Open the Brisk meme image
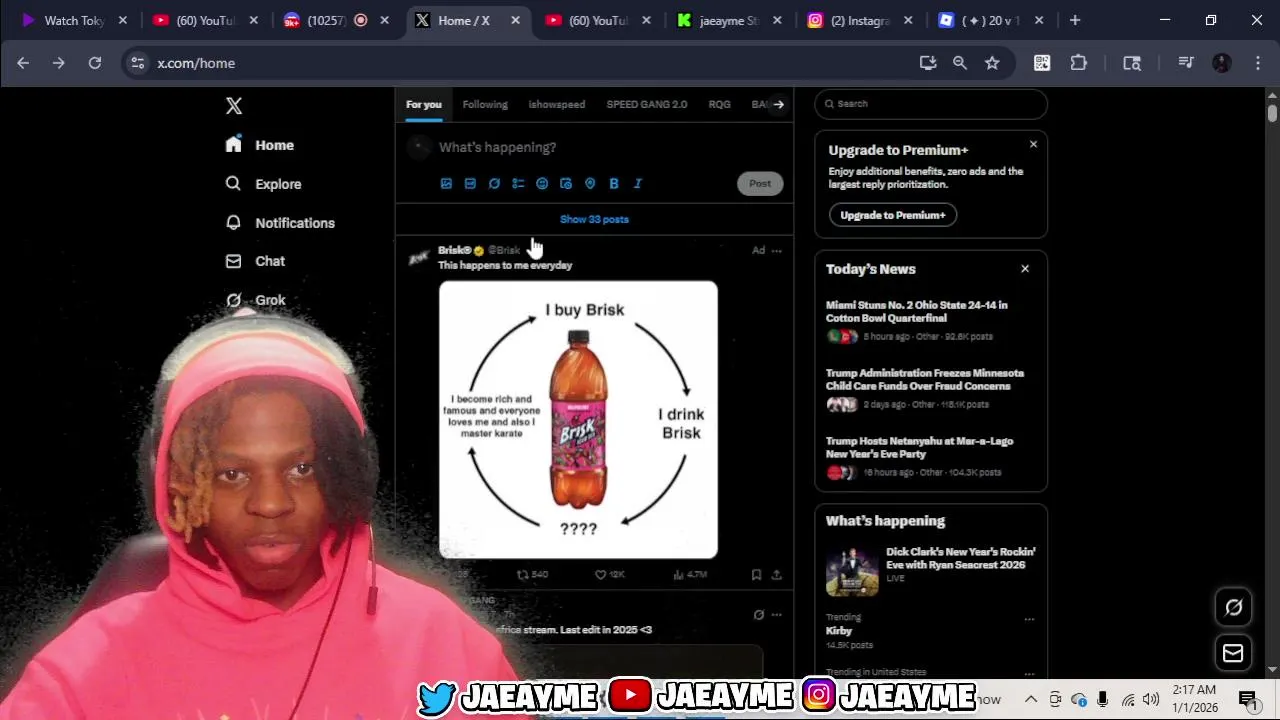The image size is (1280, 720). (578, 420)
